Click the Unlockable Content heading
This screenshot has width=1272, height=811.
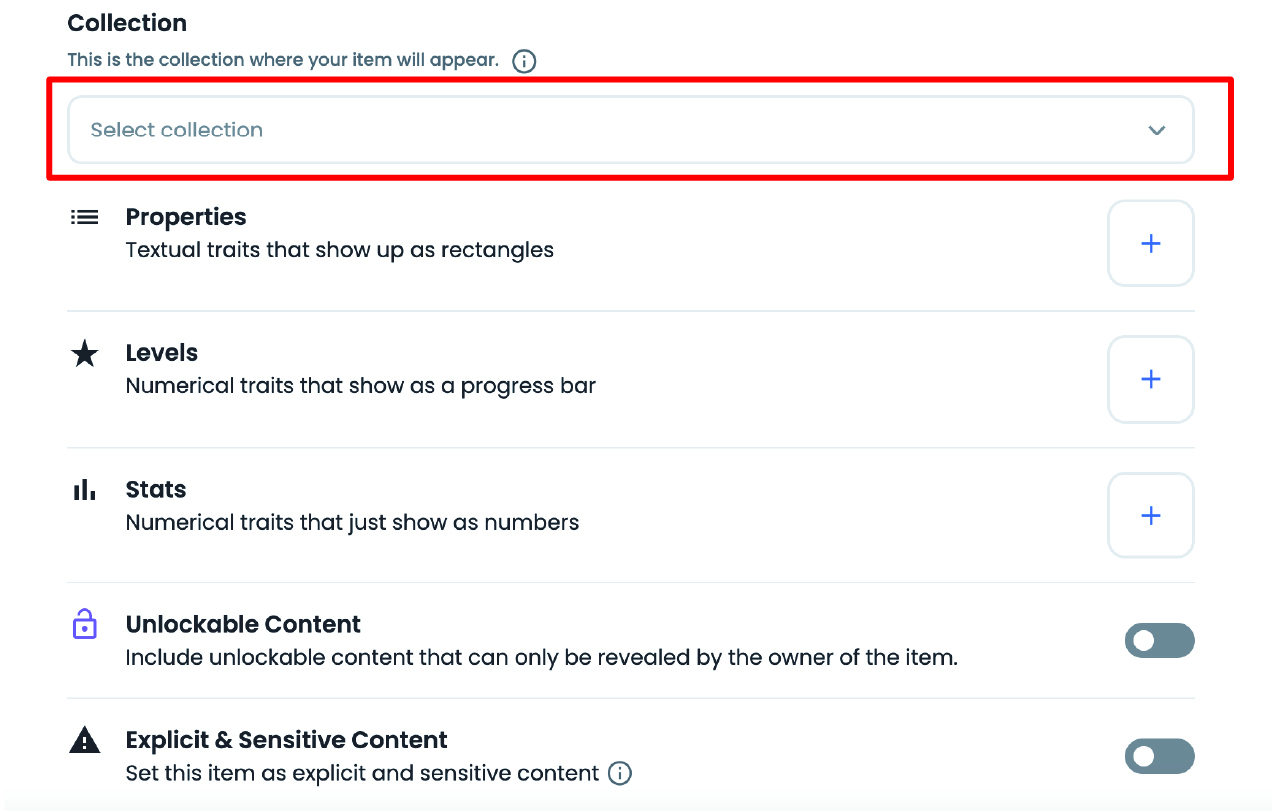click(x=243, y=624)
